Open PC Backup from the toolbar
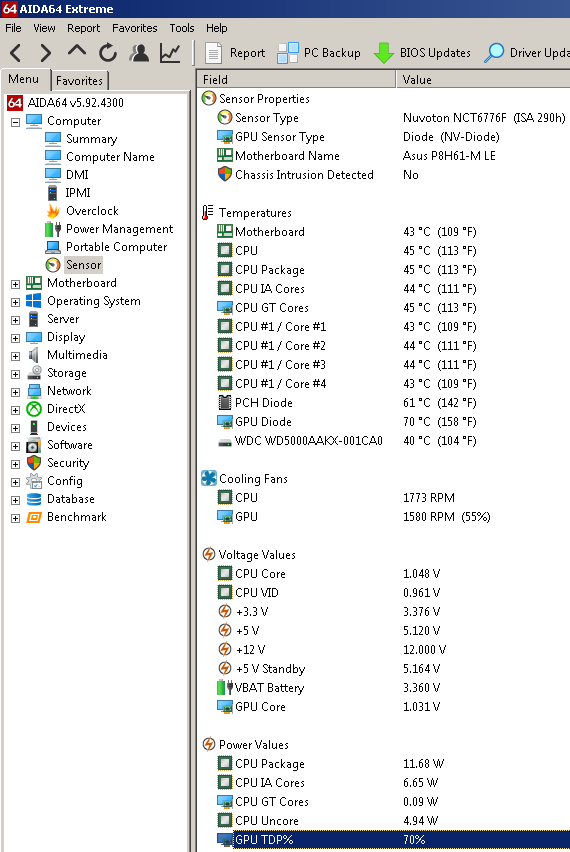Screen dimensions: 570x852 [319, 53]
